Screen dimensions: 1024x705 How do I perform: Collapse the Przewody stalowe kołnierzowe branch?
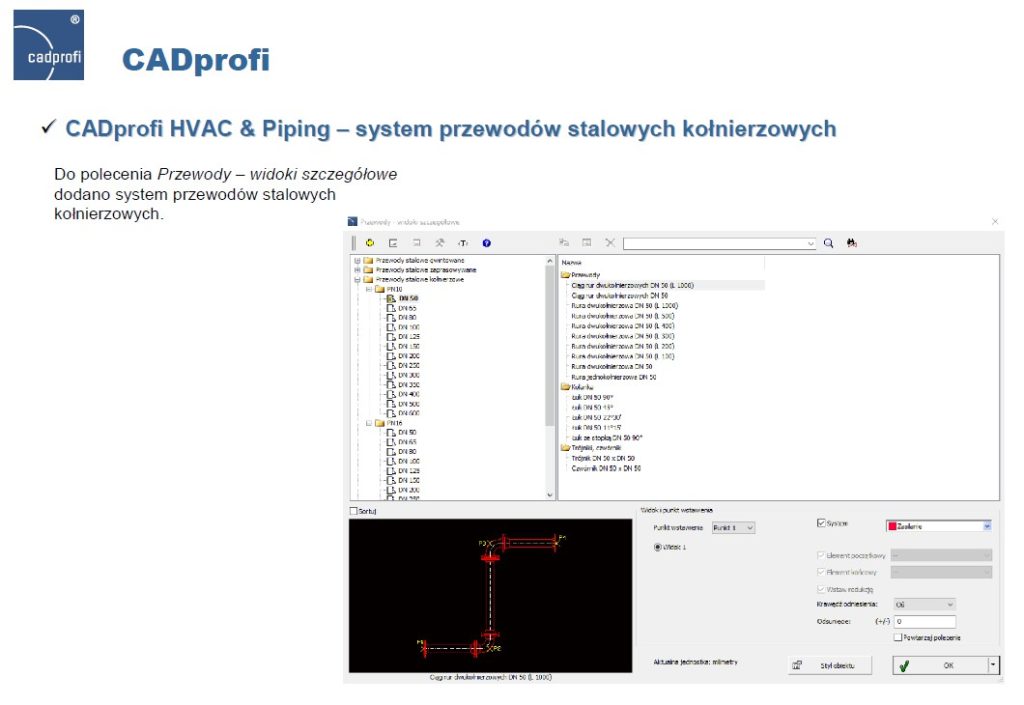point(356,280)
